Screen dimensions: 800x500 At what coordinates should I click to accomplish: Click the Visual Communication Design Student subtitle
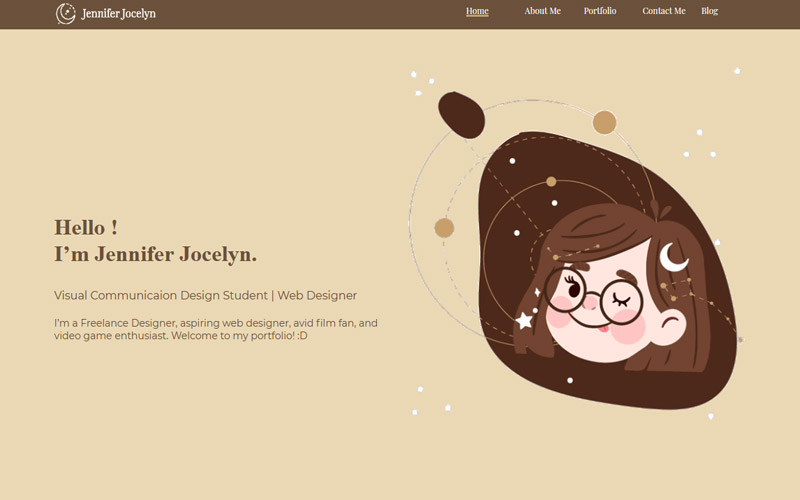[205, 295]
